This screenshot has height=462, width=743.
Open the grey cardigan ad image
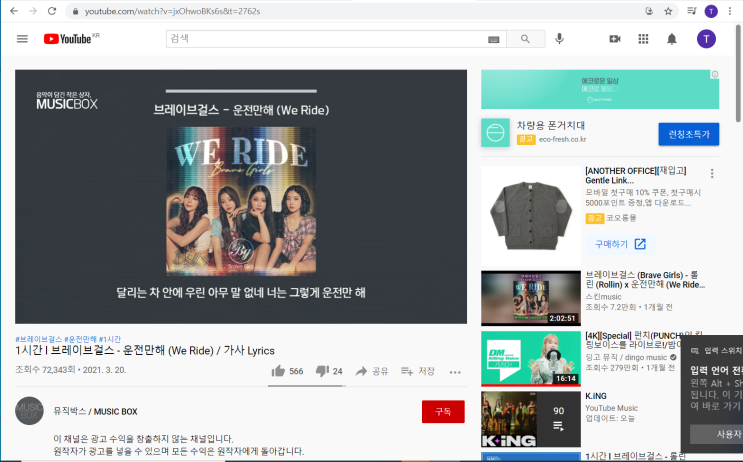point(531,216)
